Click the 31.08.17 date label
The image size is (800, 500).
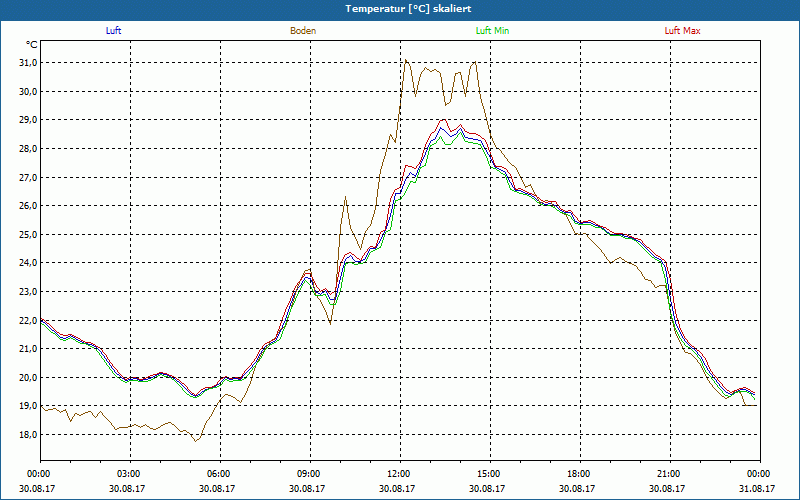[x=757, y=488]
